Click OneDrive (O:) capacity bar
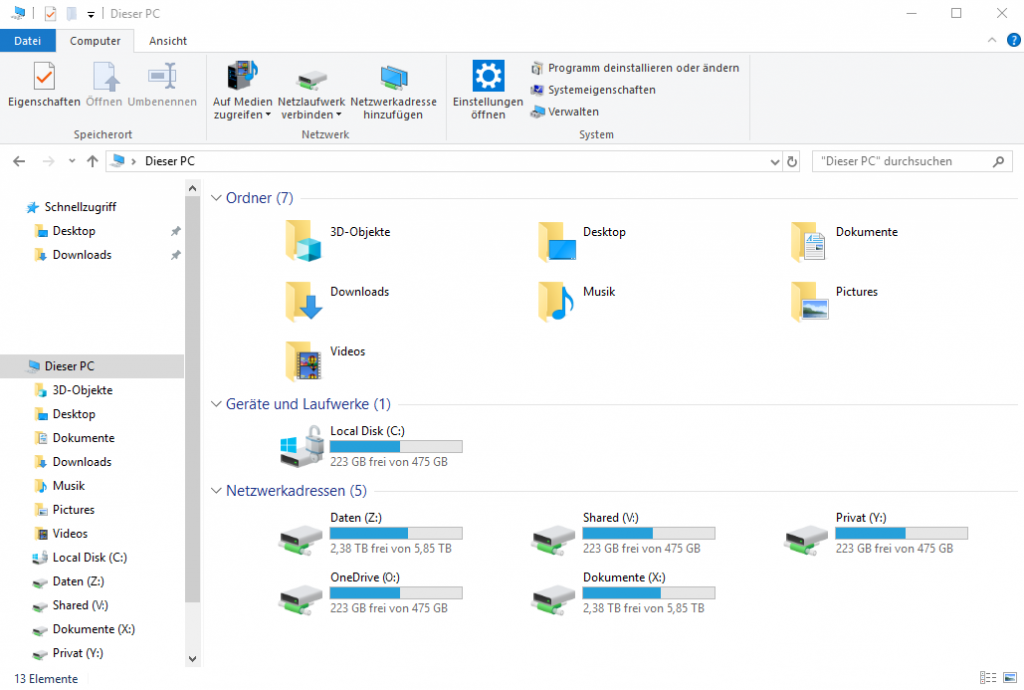 coord(396,593)
